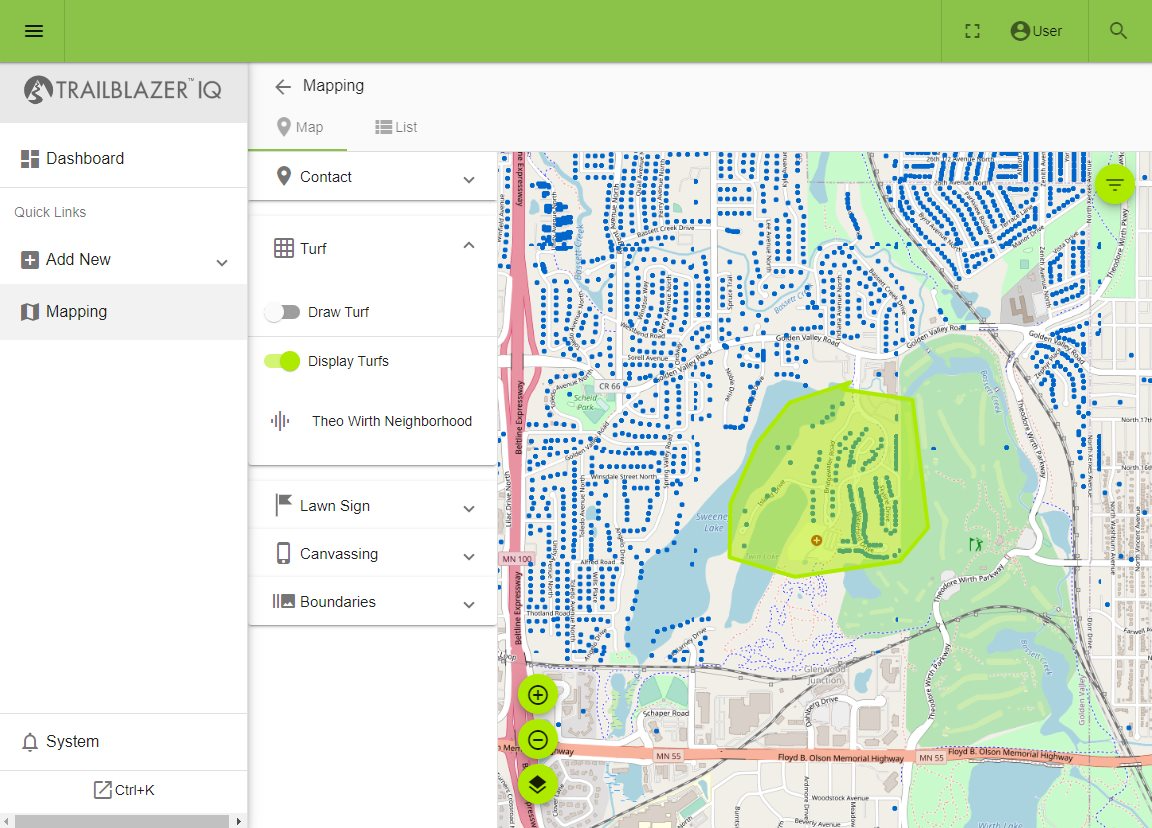Open the map filter icon on the map
1152x828 pixels.
click(x=1114, y=184)
